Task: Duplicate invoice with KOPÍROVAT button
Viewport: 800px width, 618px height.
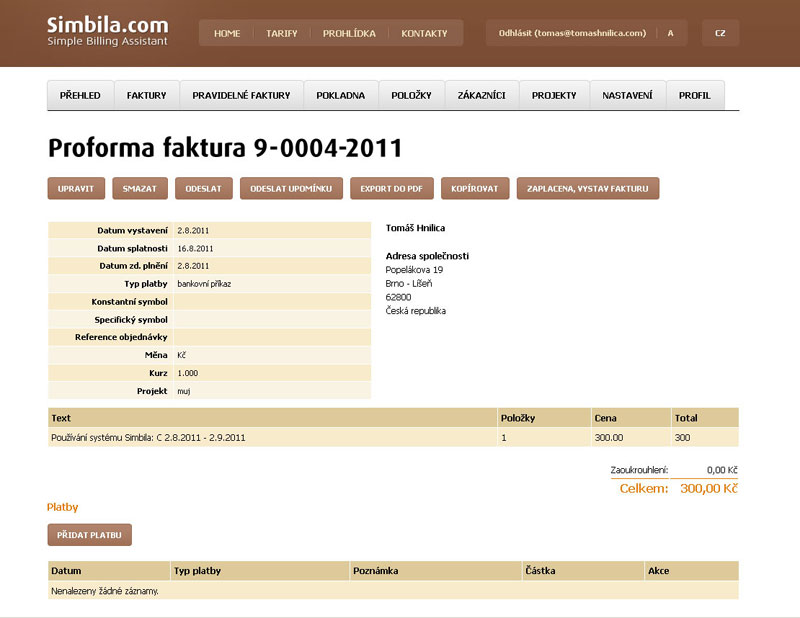Action: point(473,188)
